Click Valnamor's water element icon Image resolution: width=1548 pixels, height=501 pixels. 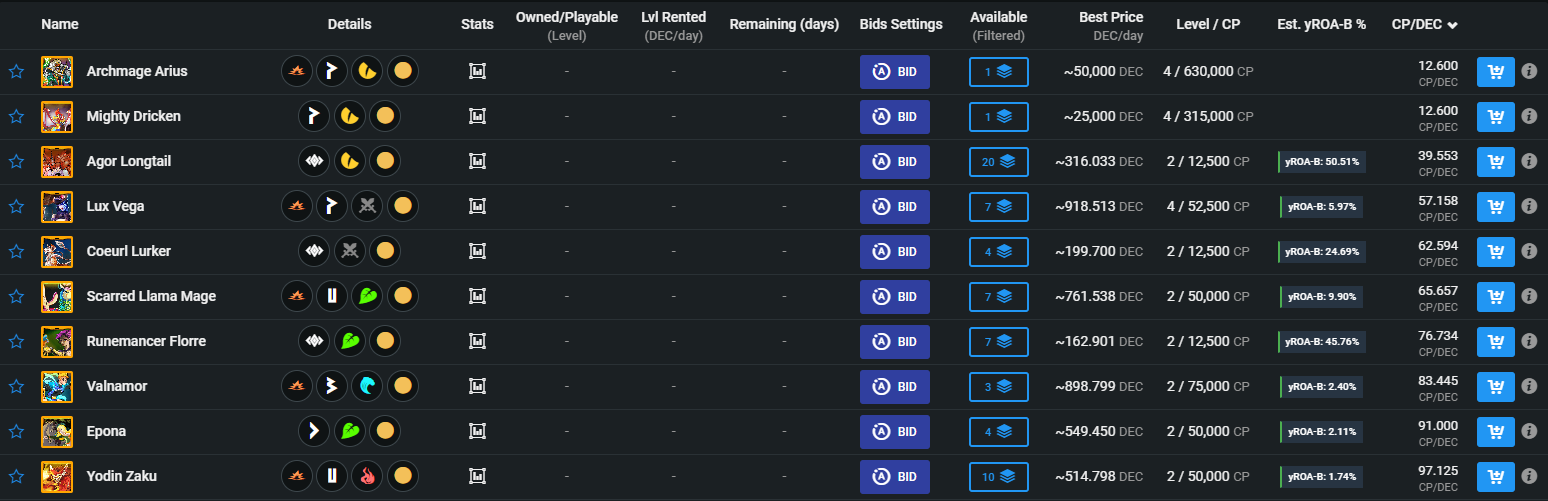(369, 386)
